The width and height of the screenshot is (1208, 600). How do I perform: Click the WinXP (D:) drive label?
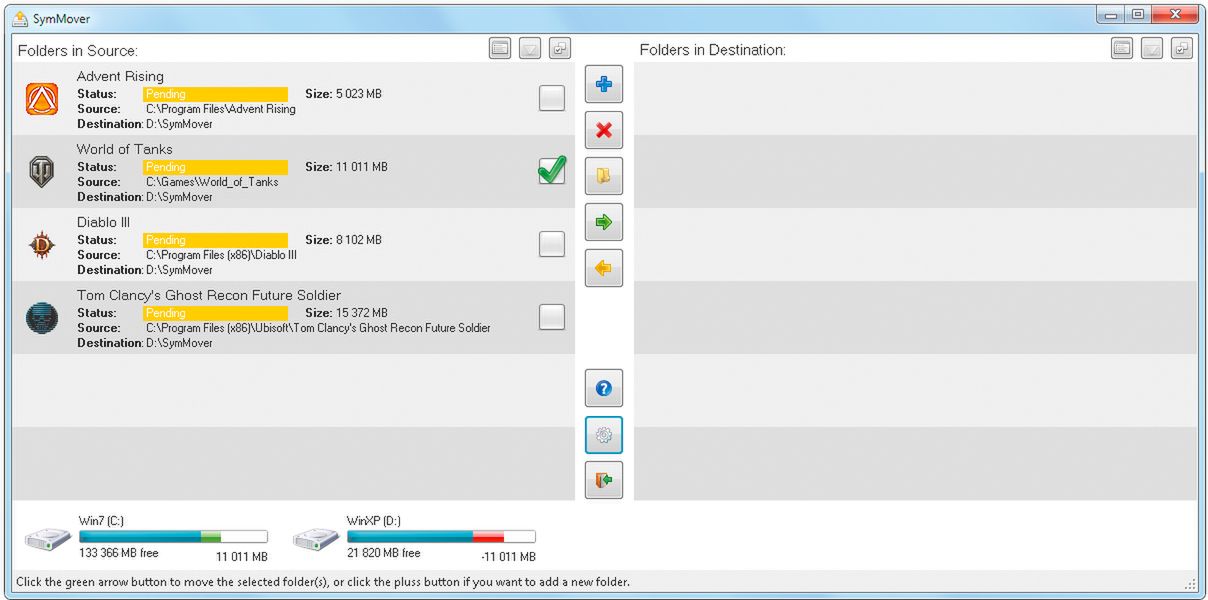[375, 521]
